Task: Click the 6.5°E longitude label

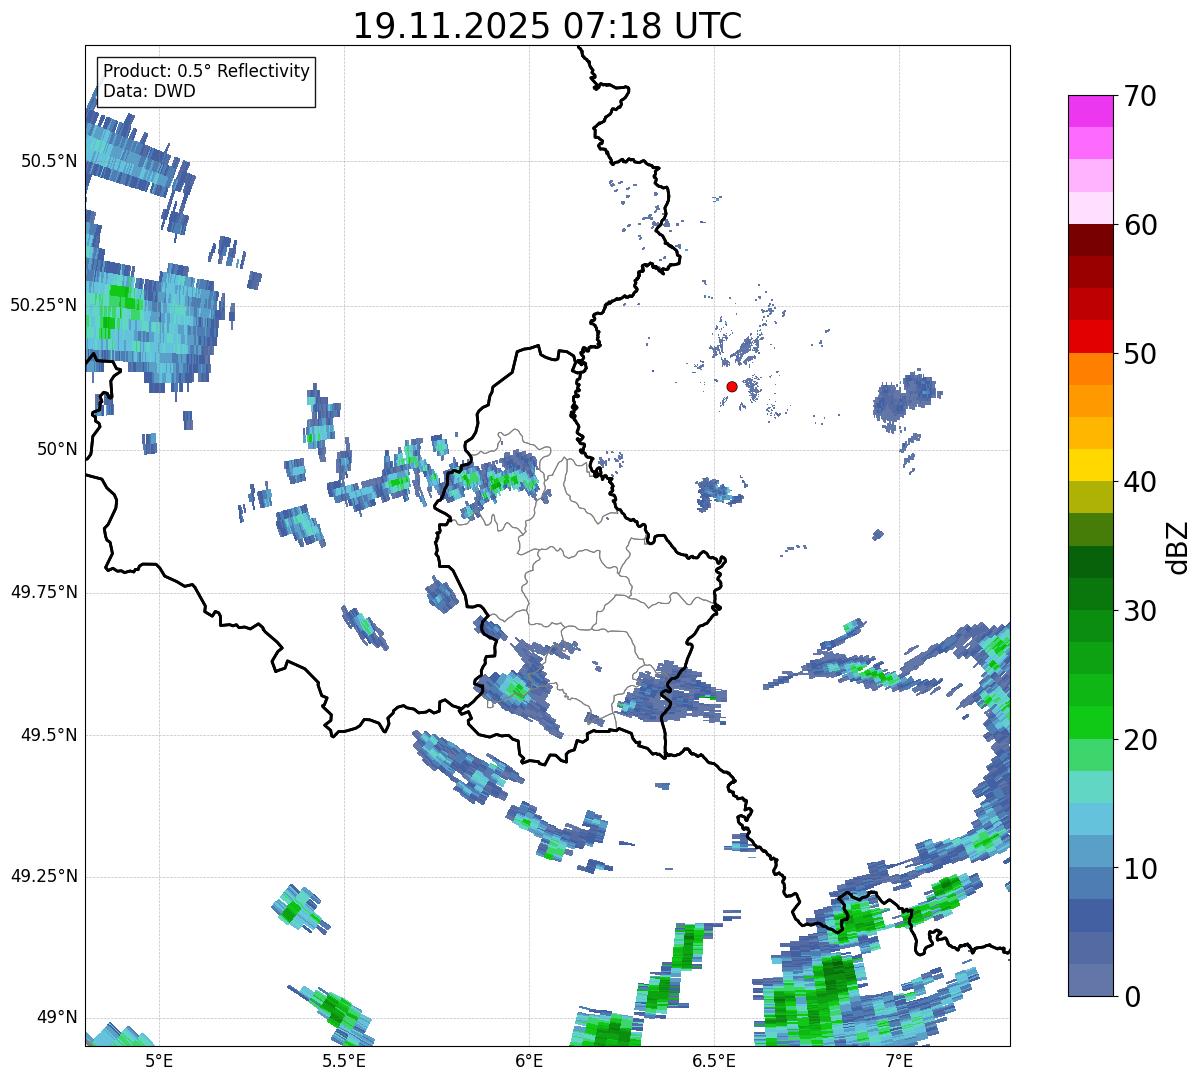Action: point(714,1060)
